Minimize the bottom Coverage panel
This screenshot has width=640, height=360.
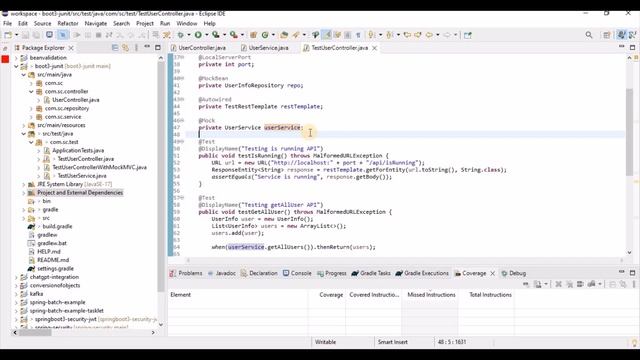click(x=622, y=272)
